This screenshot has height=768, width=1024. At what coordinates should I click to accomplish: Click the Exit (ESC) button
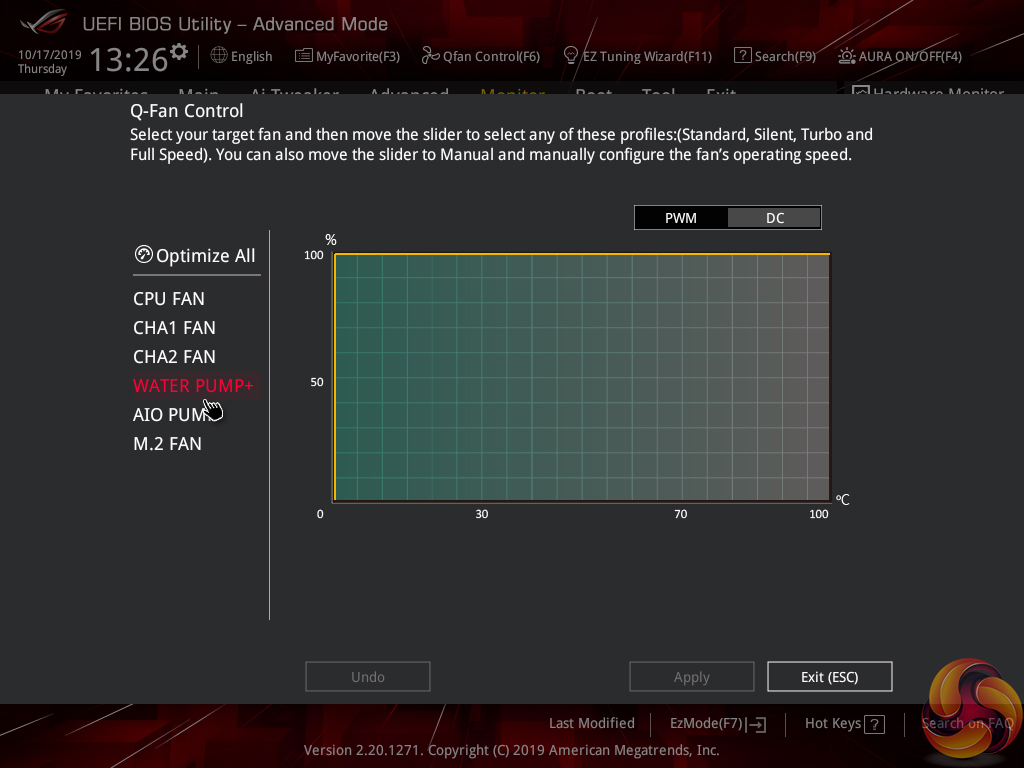tap(829, 677)
